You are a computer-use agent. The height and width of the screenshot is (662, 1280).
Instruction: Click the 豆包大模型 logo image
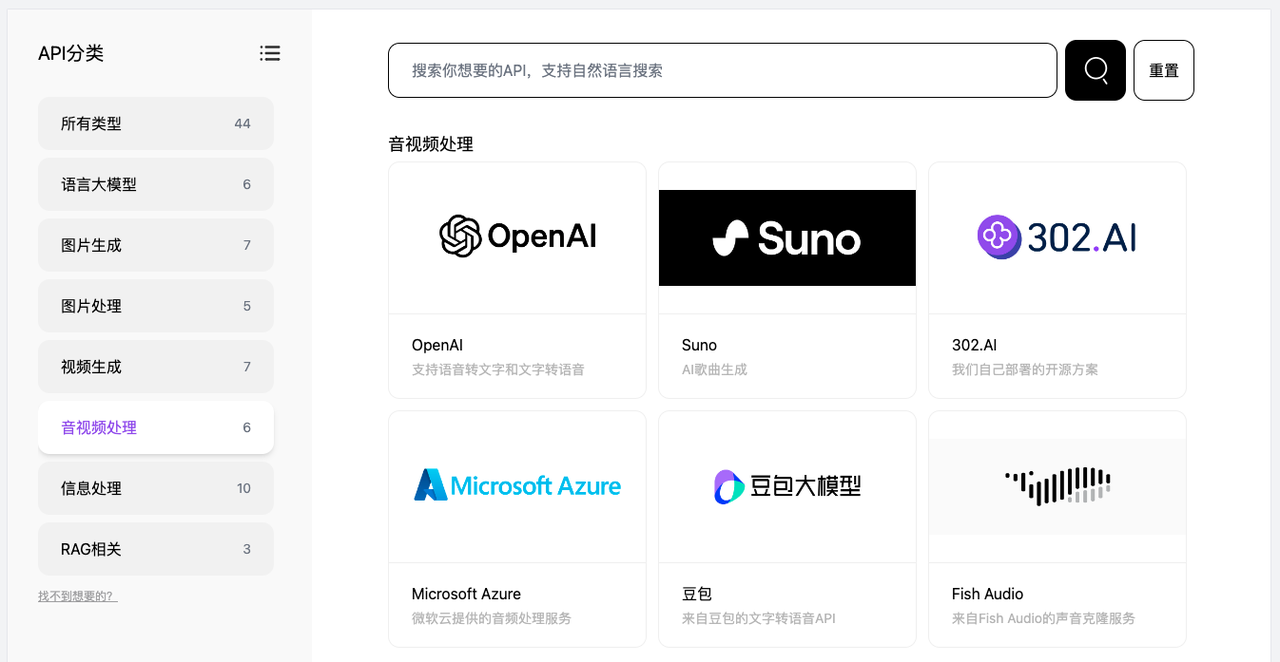787,486
